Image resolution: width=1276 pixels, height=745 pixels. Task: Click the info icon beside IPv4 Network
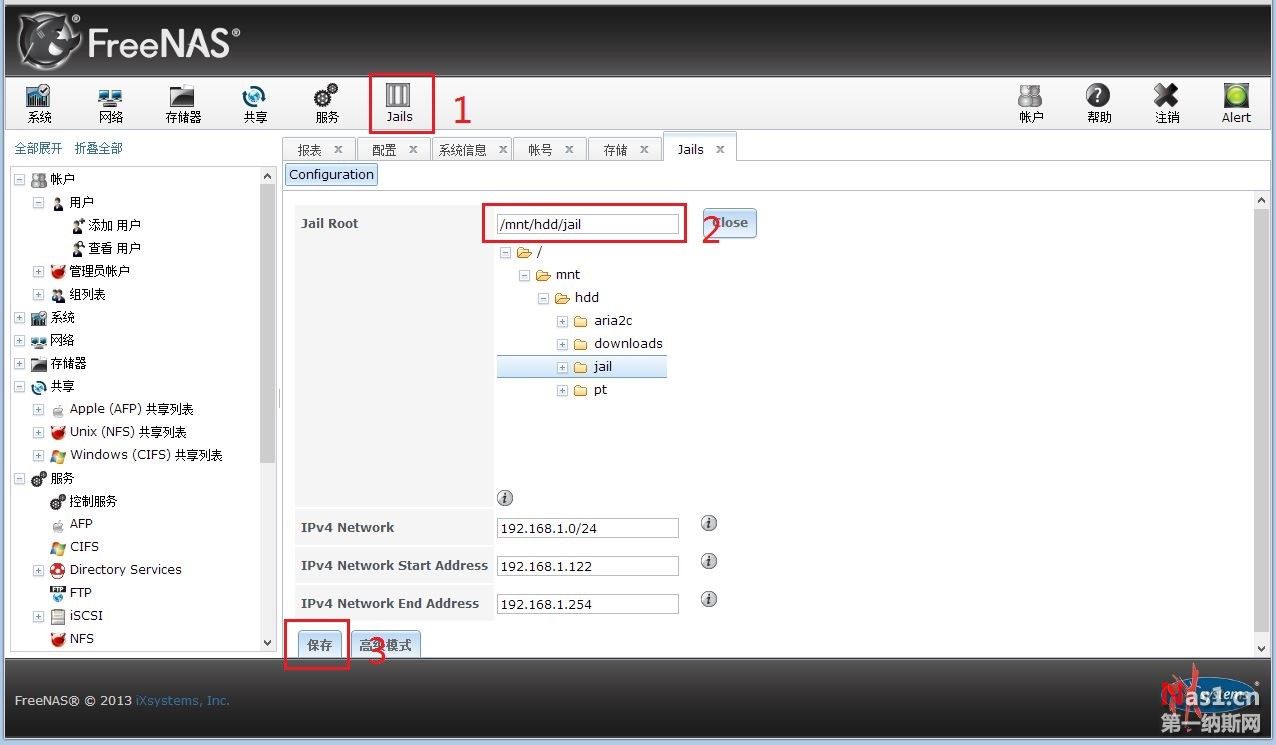(709, 523)
